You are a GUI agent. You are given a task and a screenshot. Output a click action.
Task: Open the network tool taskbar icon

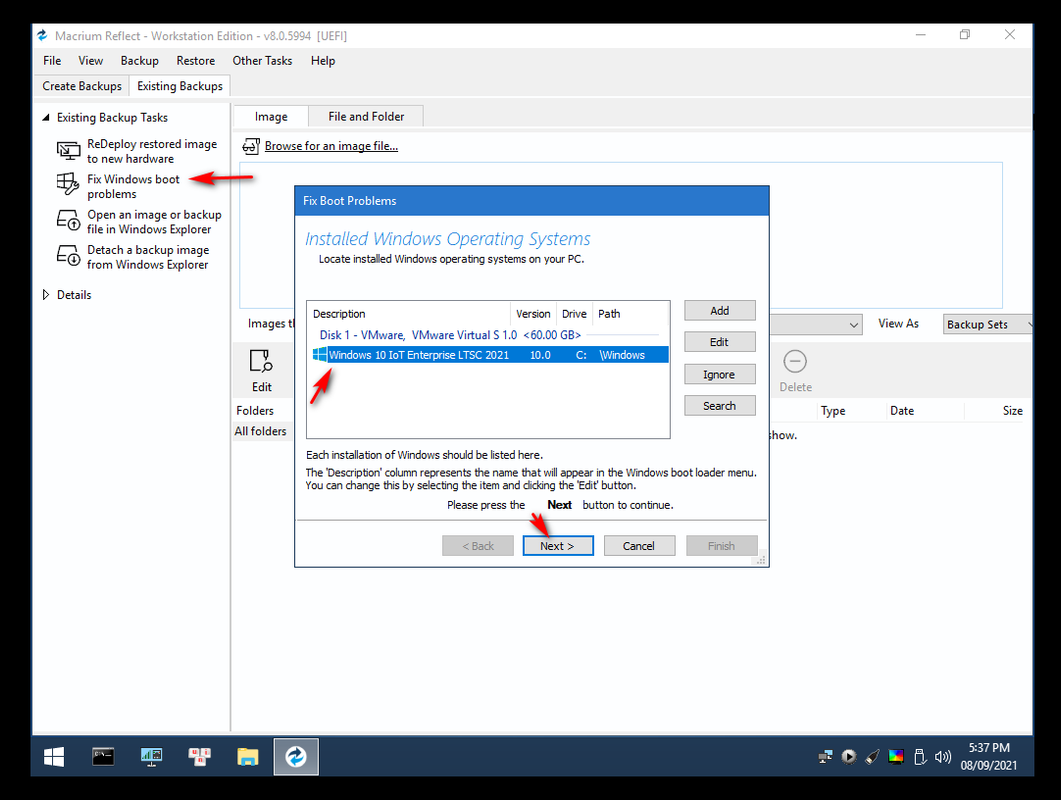(200, 757)
